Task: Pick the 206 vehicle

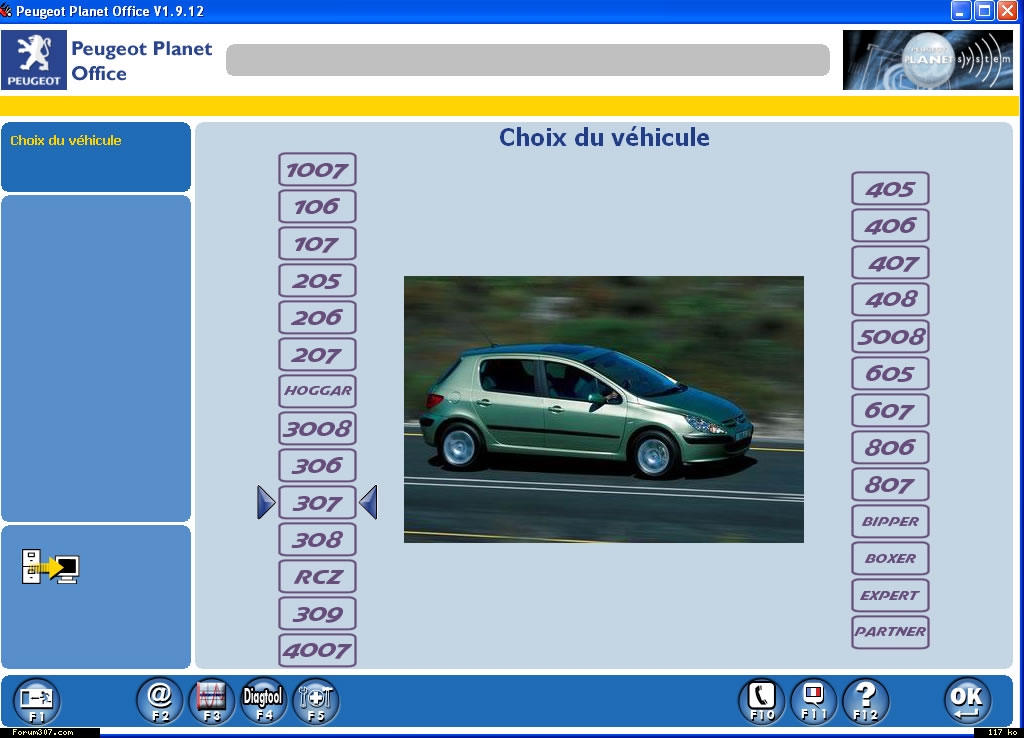Action: click(317, 317)
